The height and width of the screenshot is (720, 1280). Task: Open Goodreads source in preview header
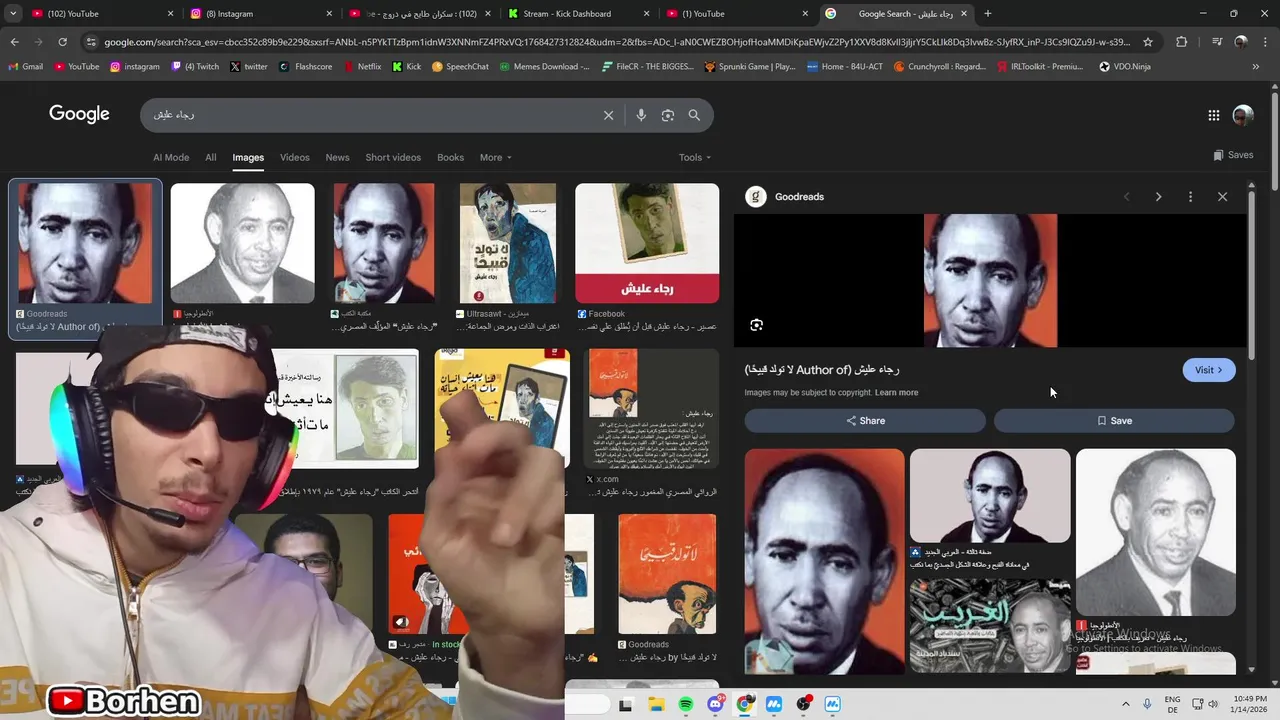click(785, 197)
